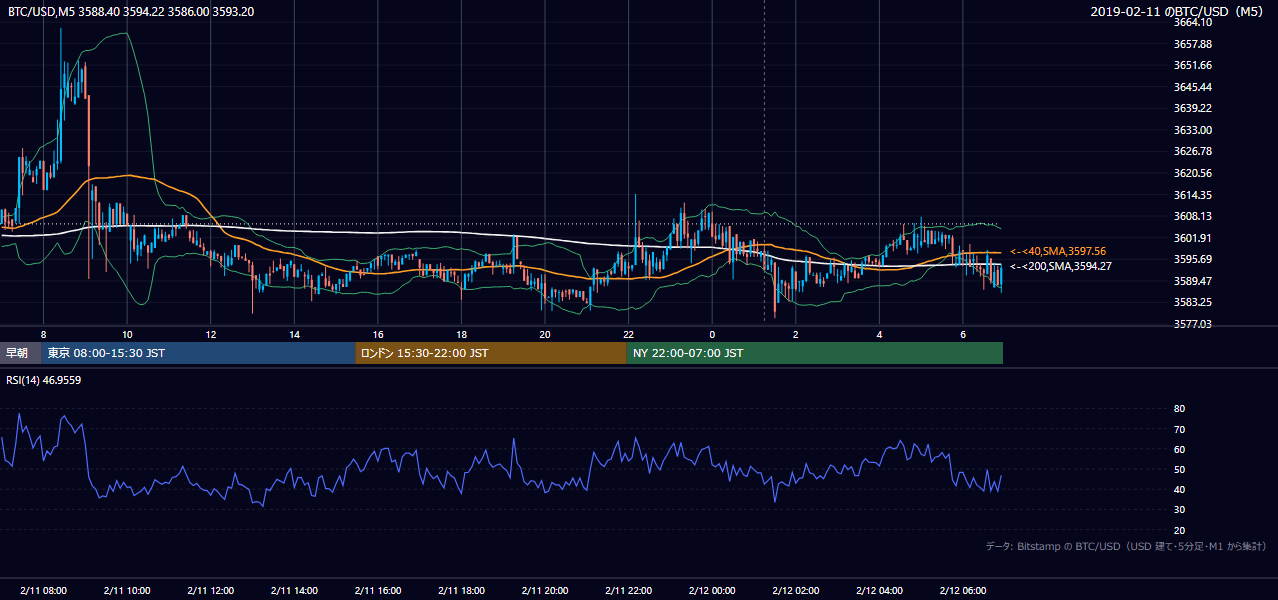
Task: Click price axis value 3620.56
Action: tap(1192, 173)
